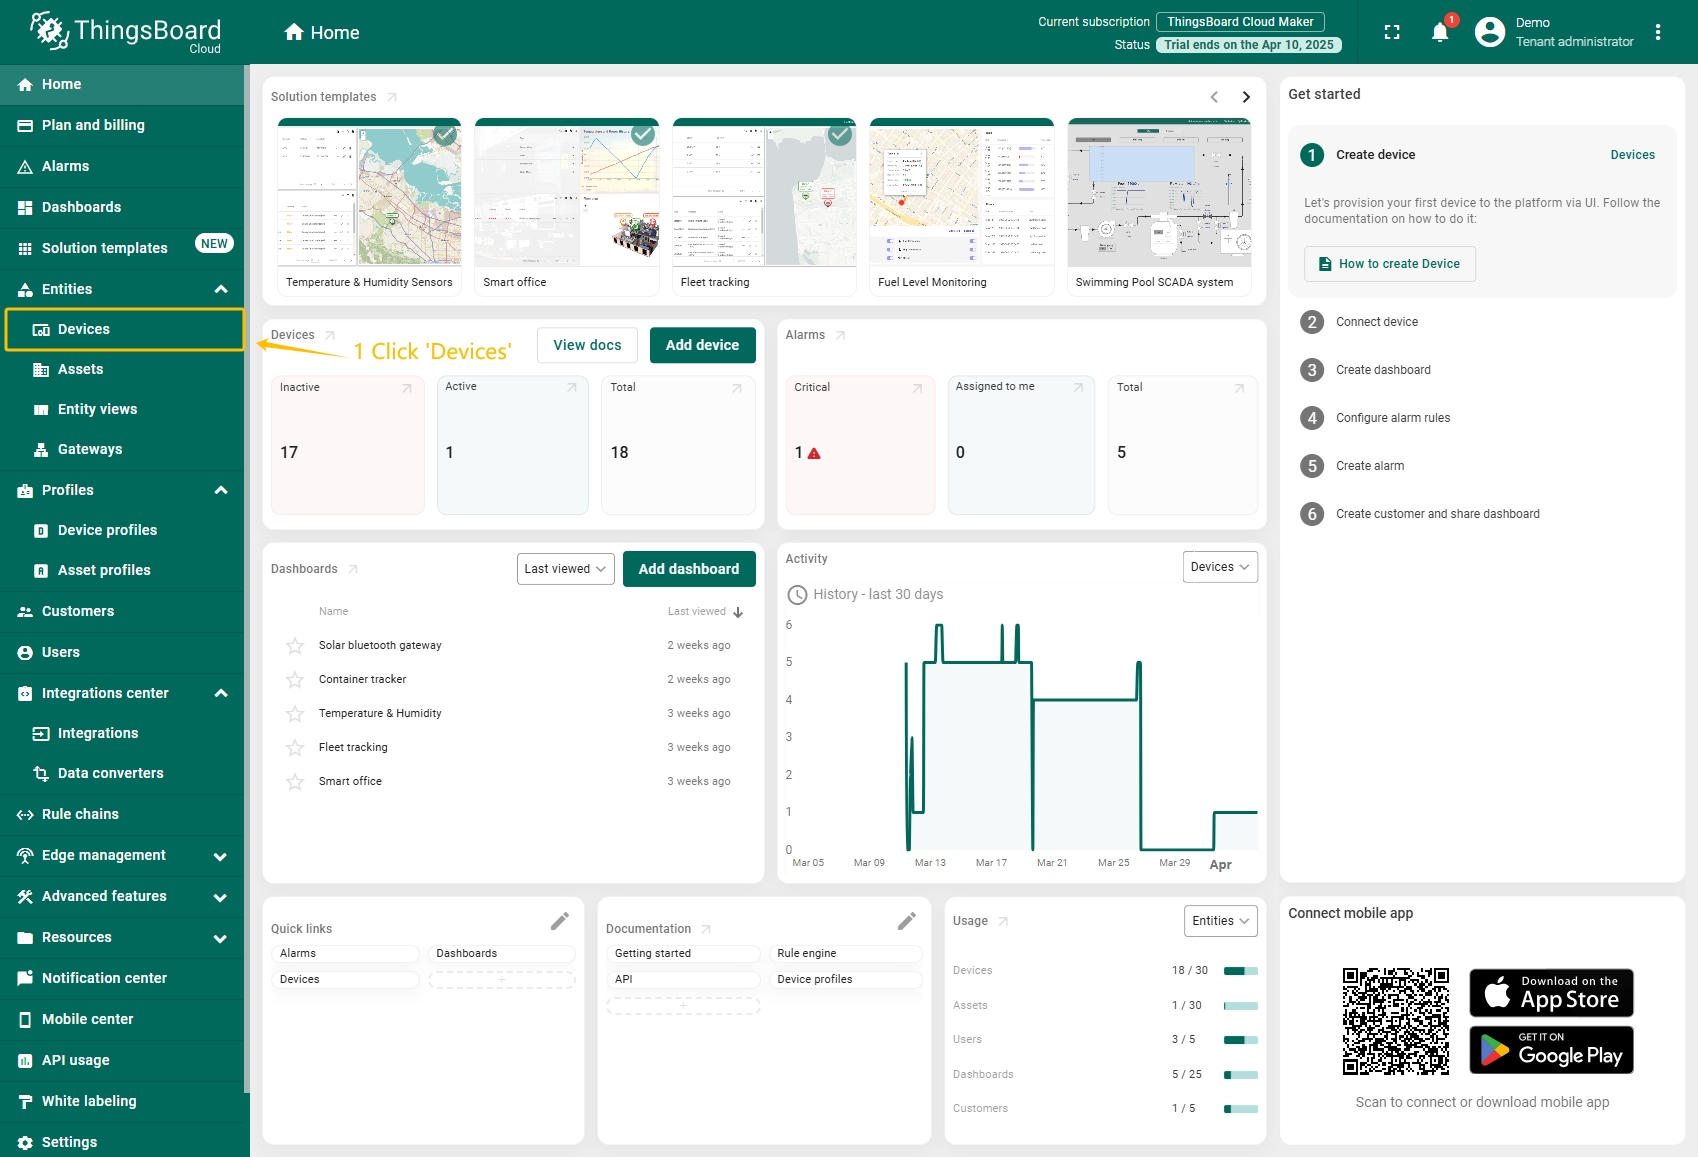
Task: Toggle fullscreen mode icon
Action: point(1392,33)
